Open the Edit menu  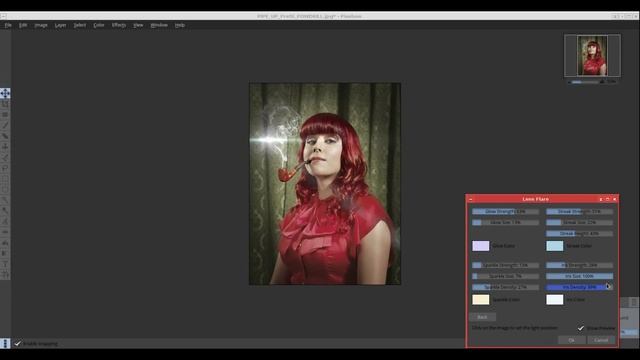pos(23,25)
